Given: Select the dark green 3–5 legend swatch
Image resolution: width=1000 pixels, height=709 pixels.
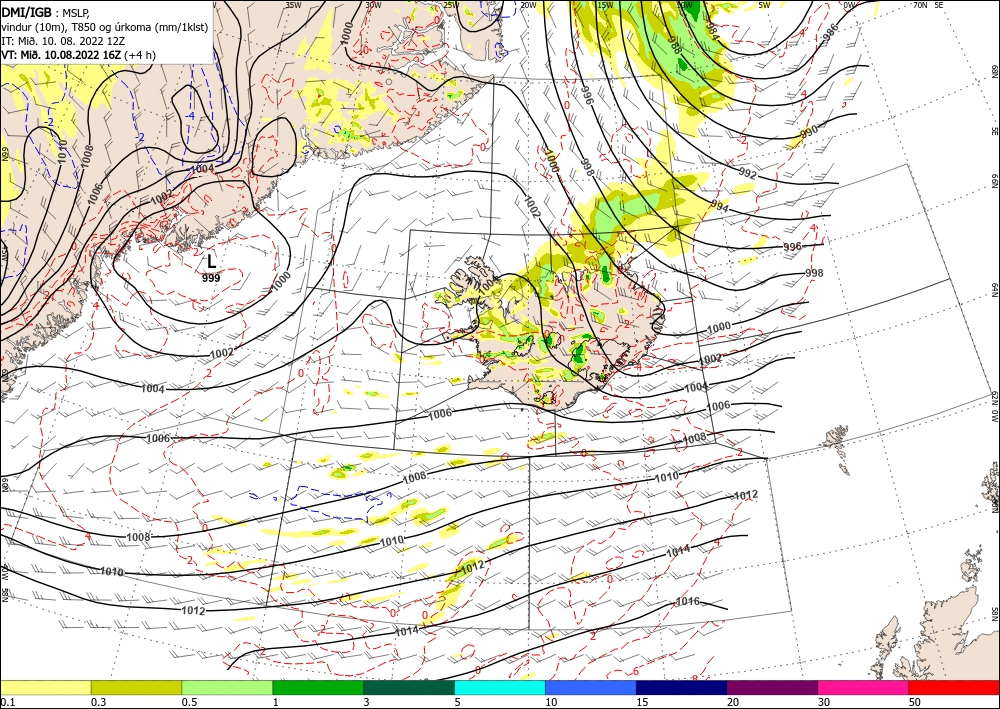Looking at the screenshot, I should 409,688.
